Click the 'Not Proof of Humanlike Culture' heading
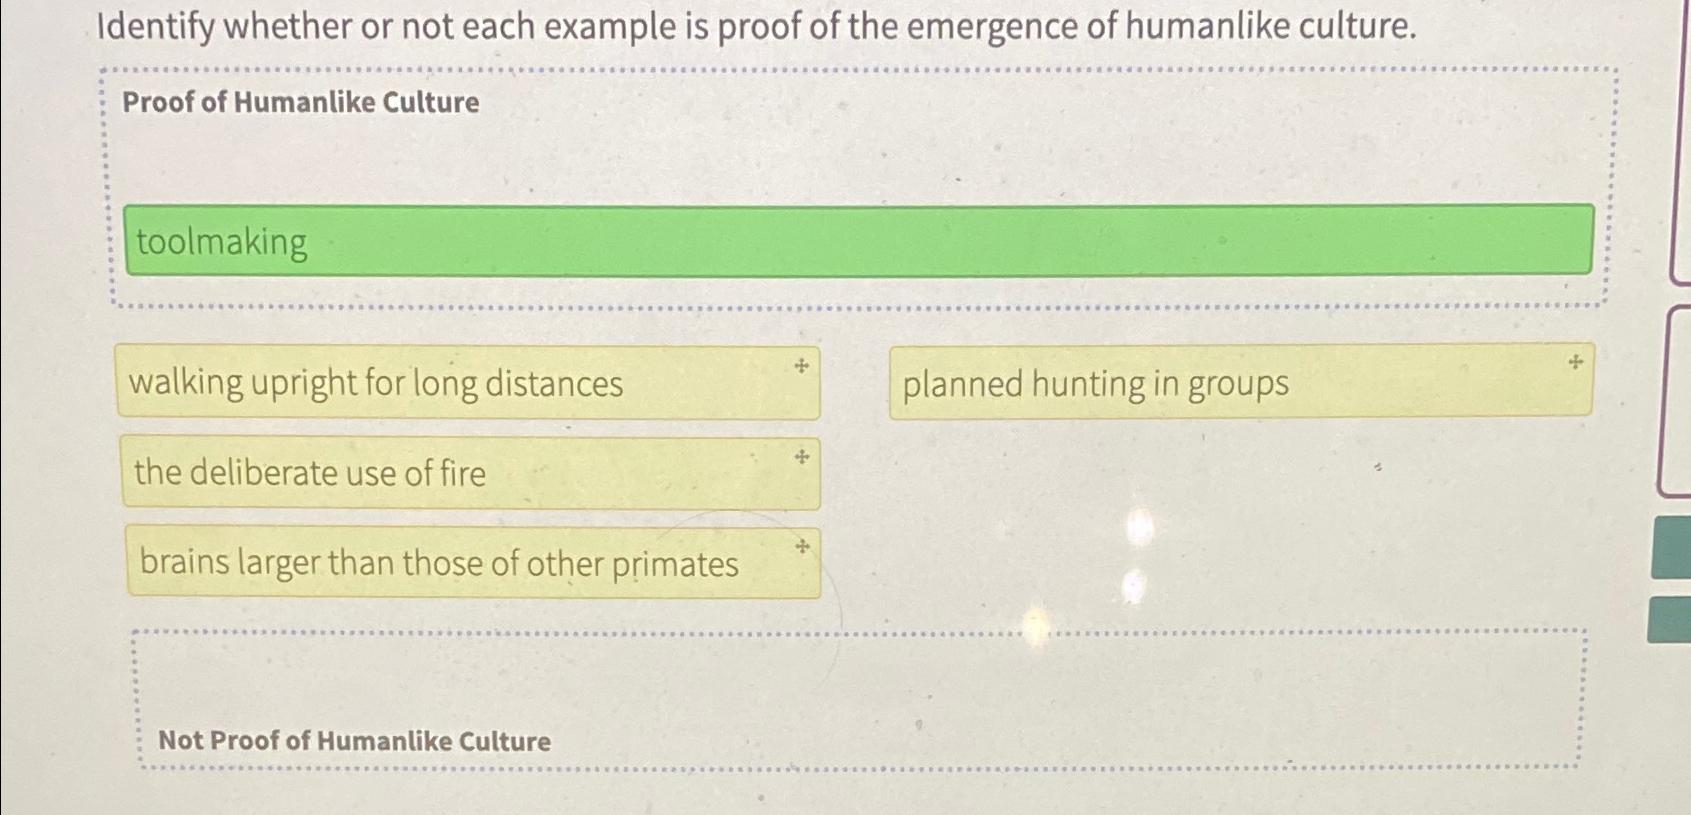The image size is (1691, 815). (355, 740)
